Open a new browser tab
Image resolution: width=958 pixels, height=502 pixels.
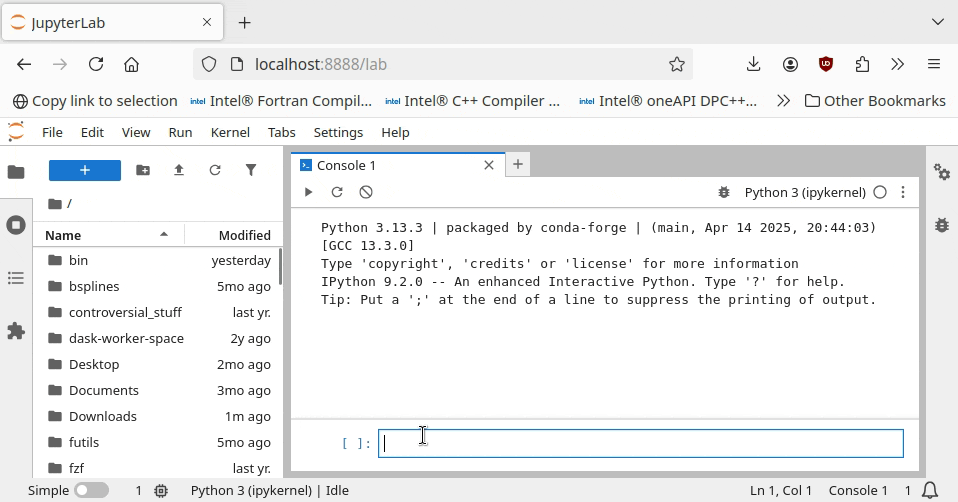[244, 23]
